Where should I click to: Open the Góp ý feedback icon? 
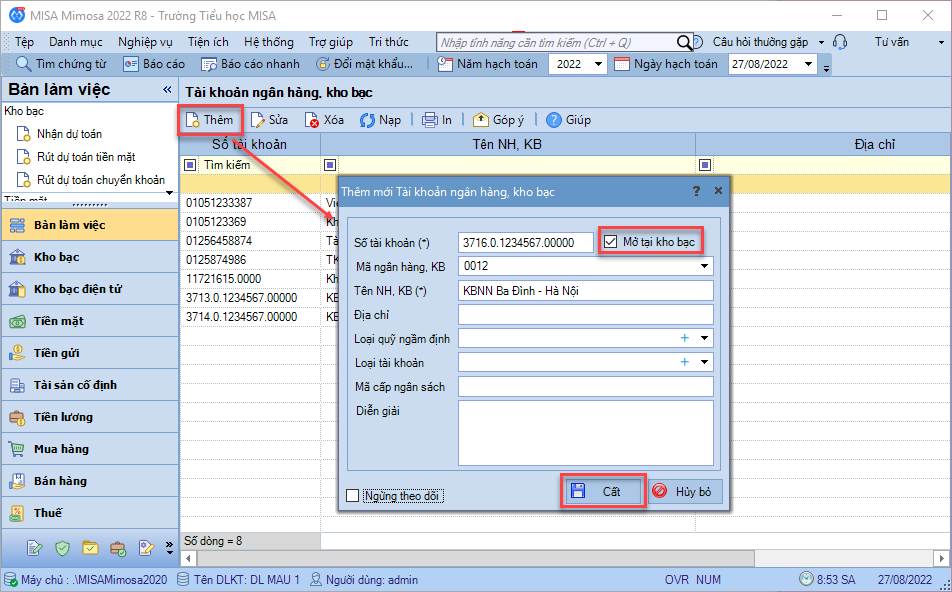click(x=481, y=120)
